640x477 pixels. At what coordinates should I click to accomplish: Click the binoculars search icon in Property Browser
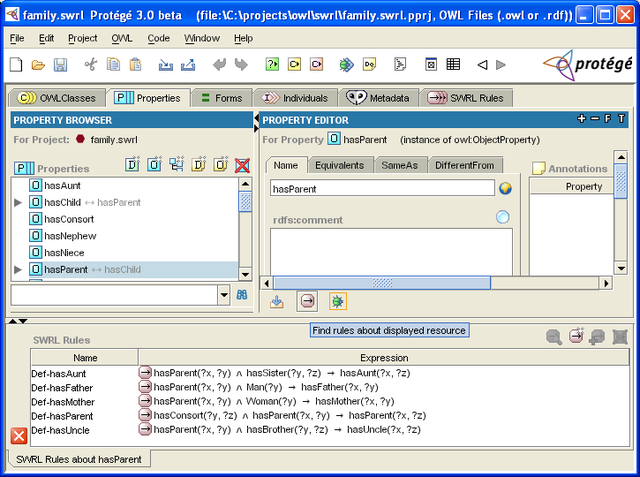coord(242,295)
